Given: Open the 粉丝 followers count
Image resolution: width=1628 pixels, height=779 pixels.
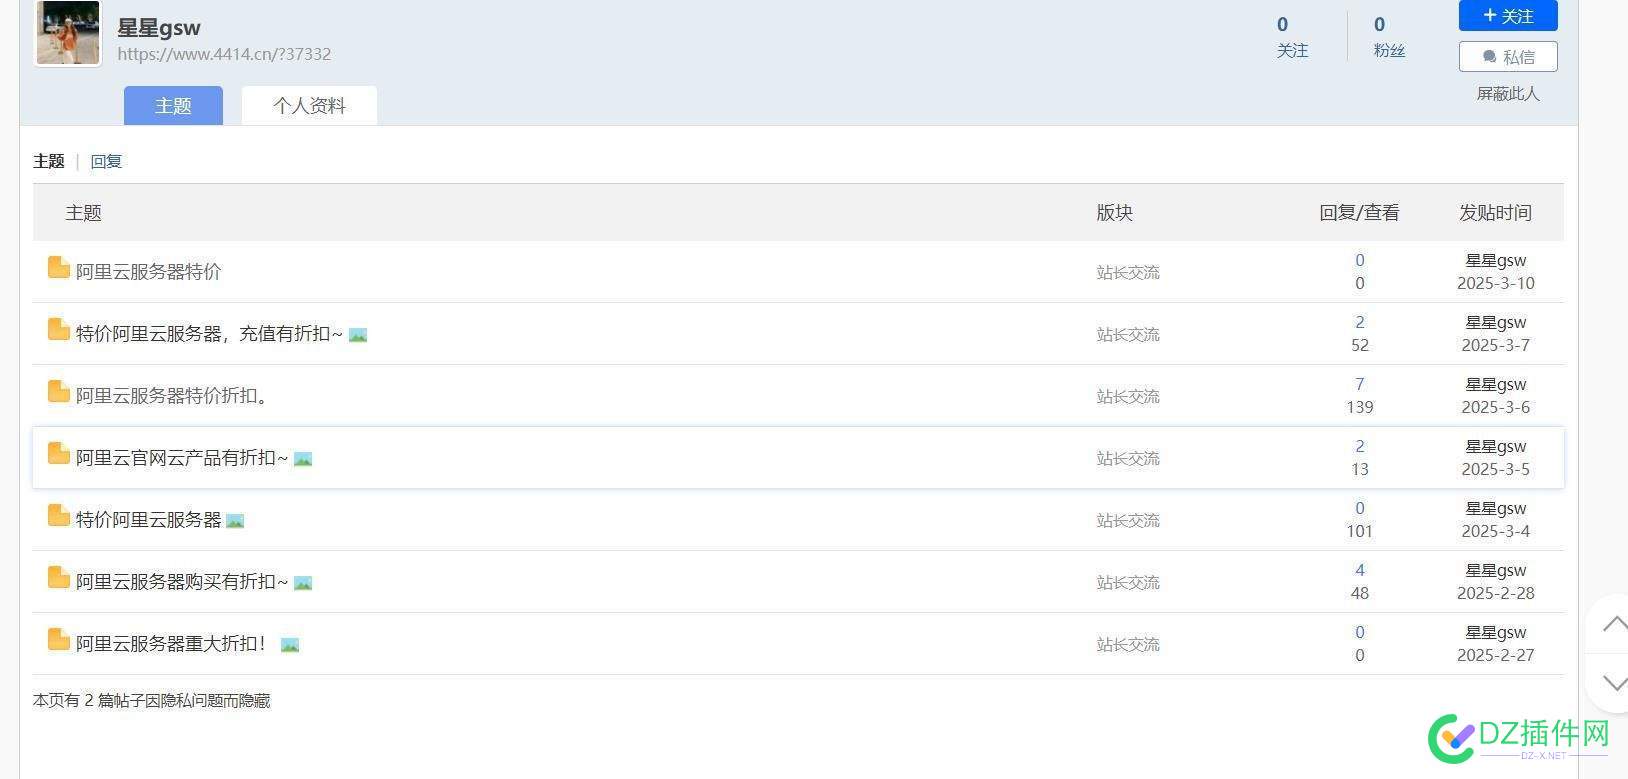Looking at the screenshot, I should (1389, 37).
